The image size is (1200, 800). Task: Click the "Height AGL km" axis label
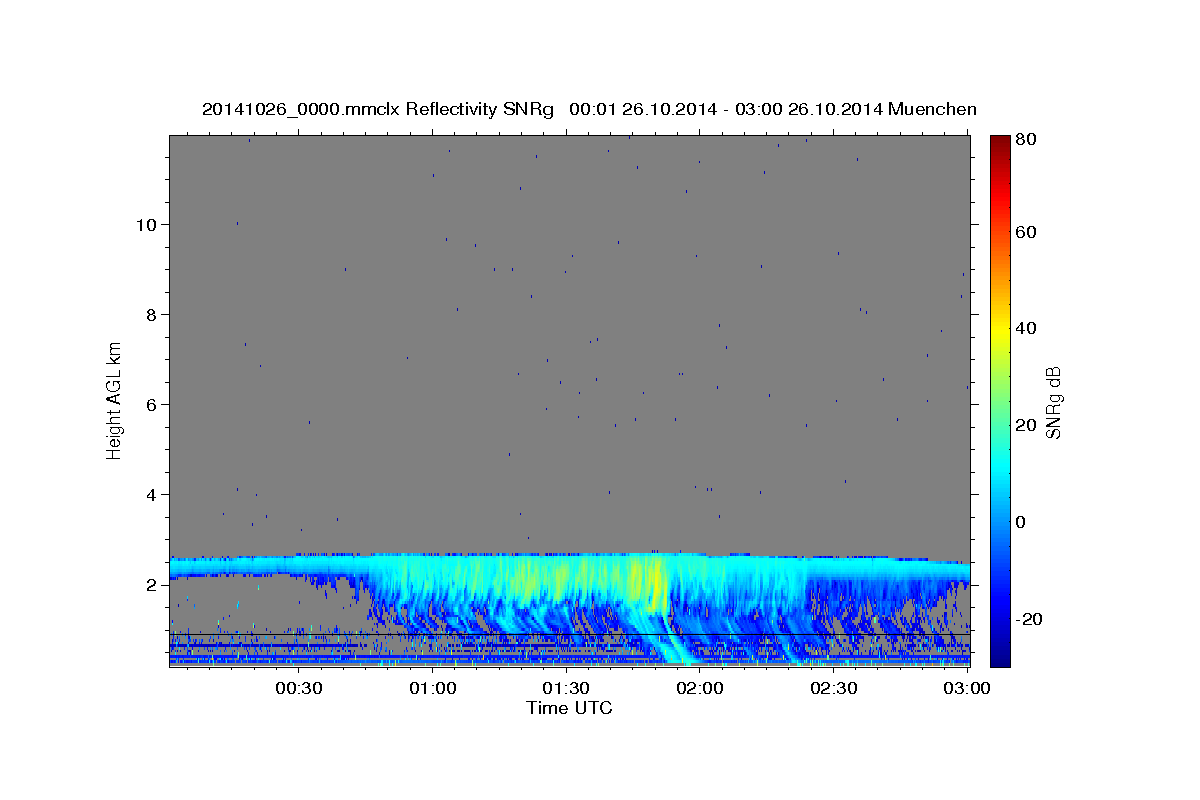tap(115, 399)
